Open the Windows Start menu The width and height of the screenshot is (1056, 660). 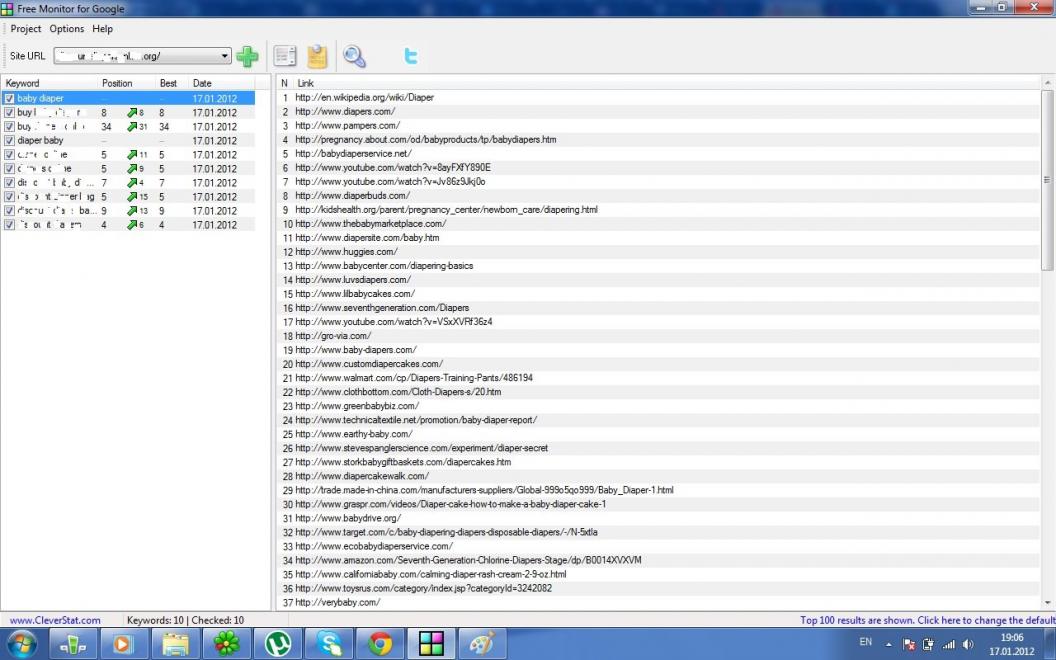click(x=21, y=644)
